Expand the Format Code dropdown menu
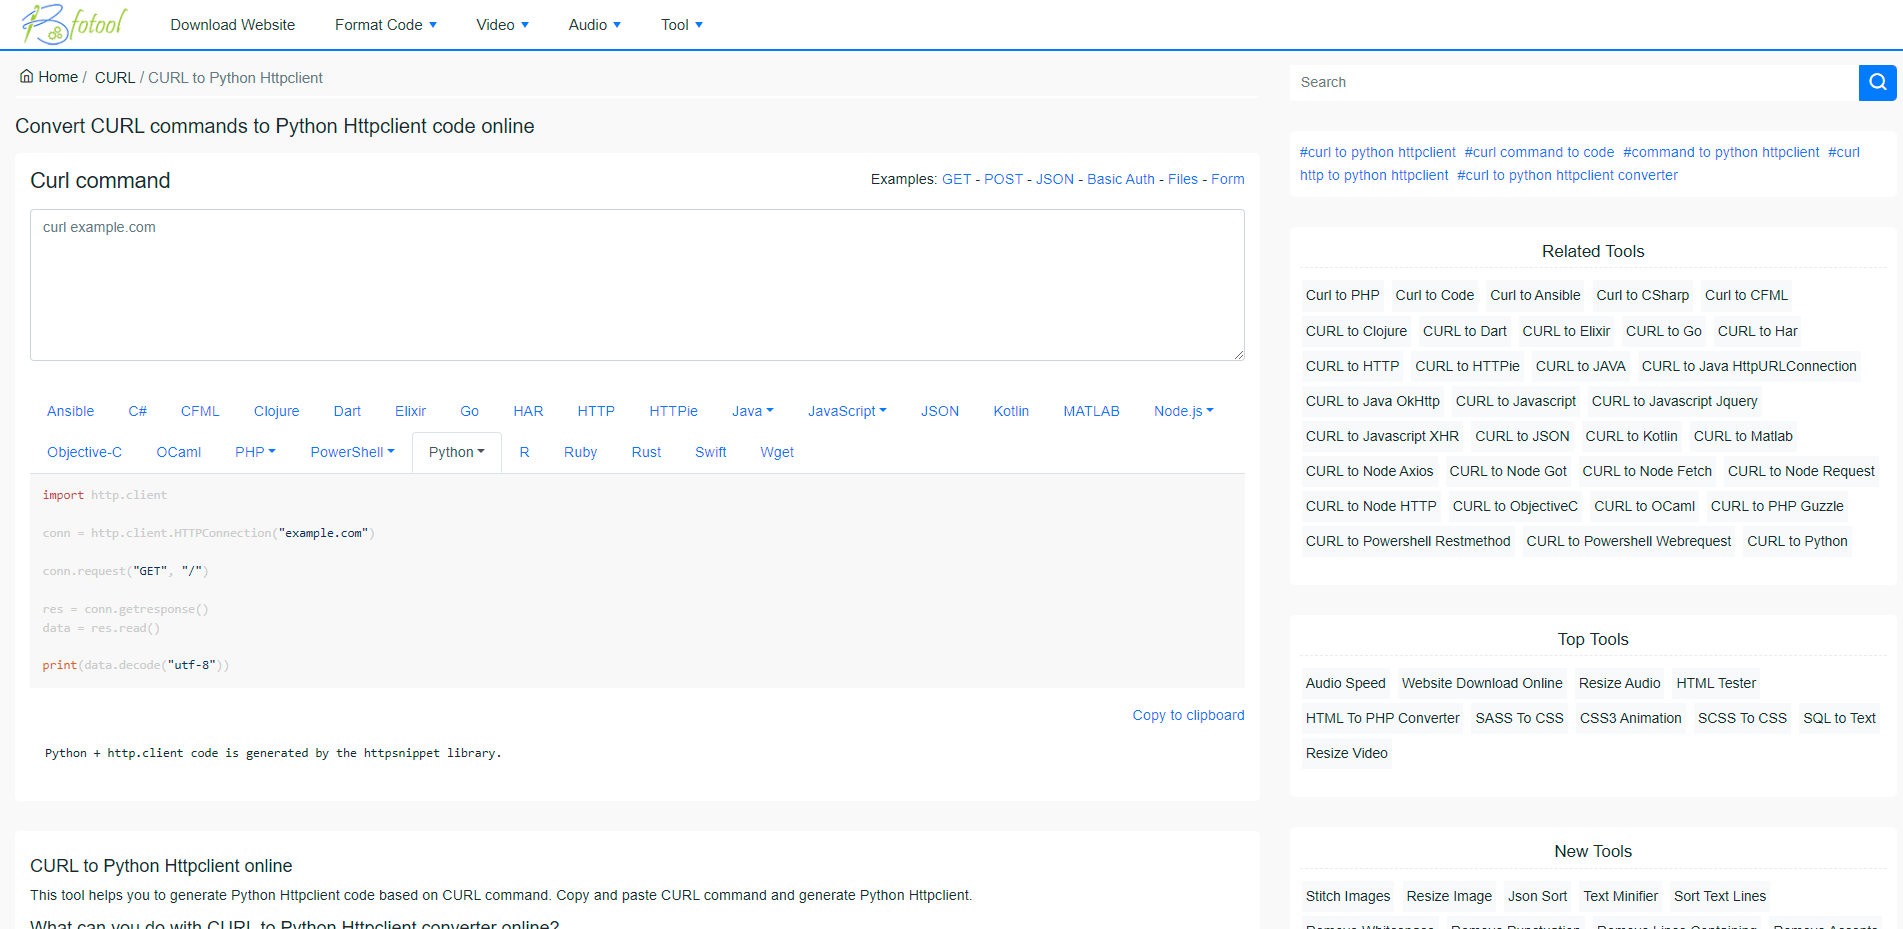Screen dimensions: 1903x929 coord(385,25)
